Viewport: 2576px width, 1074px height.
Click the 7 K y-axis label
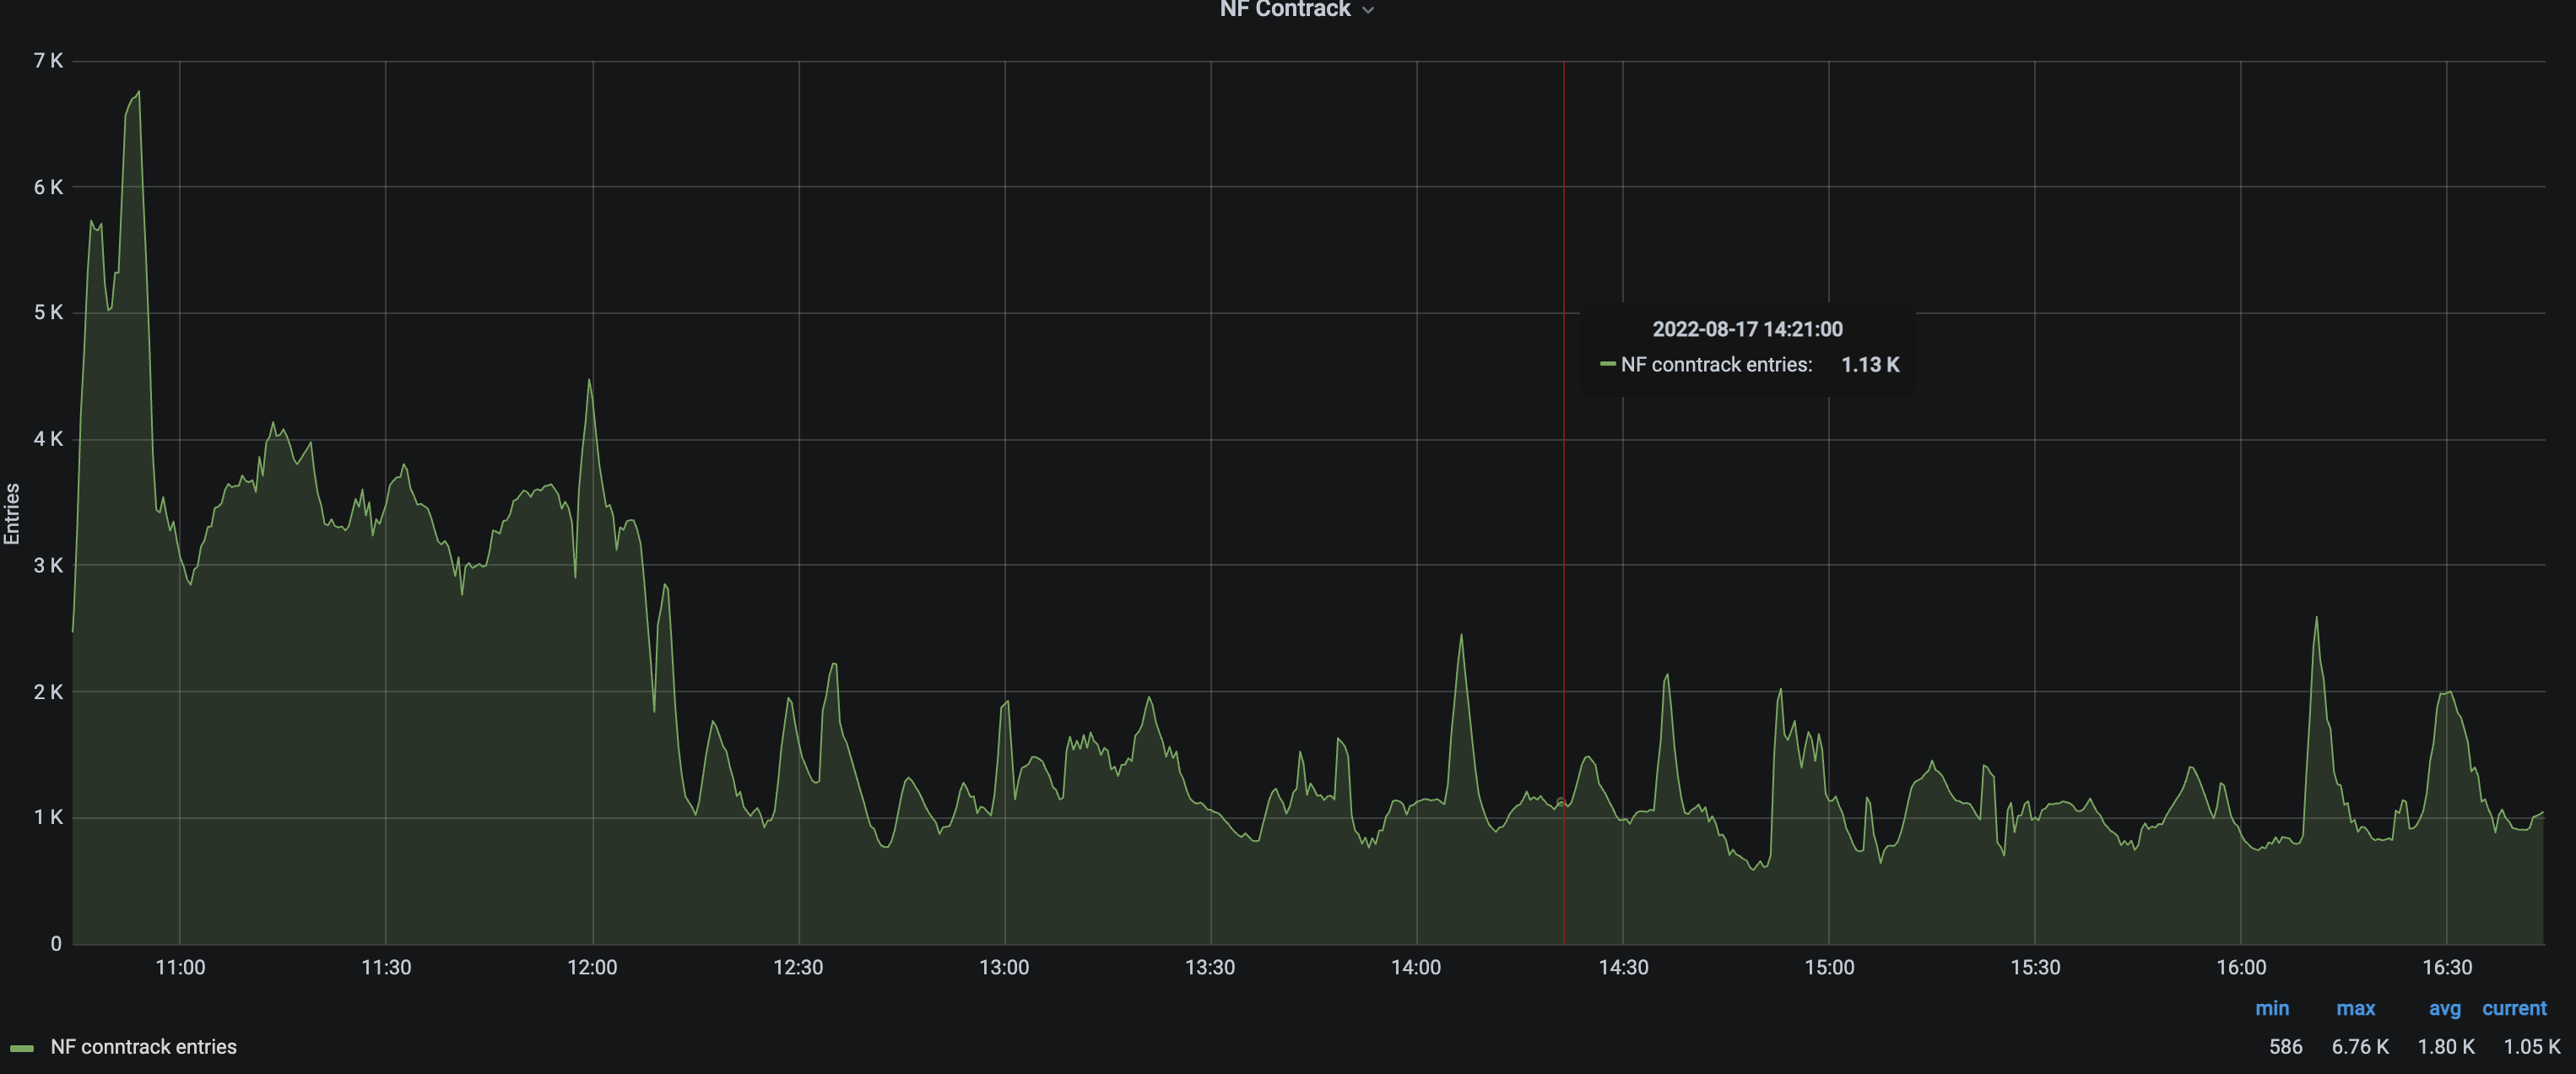48,61
